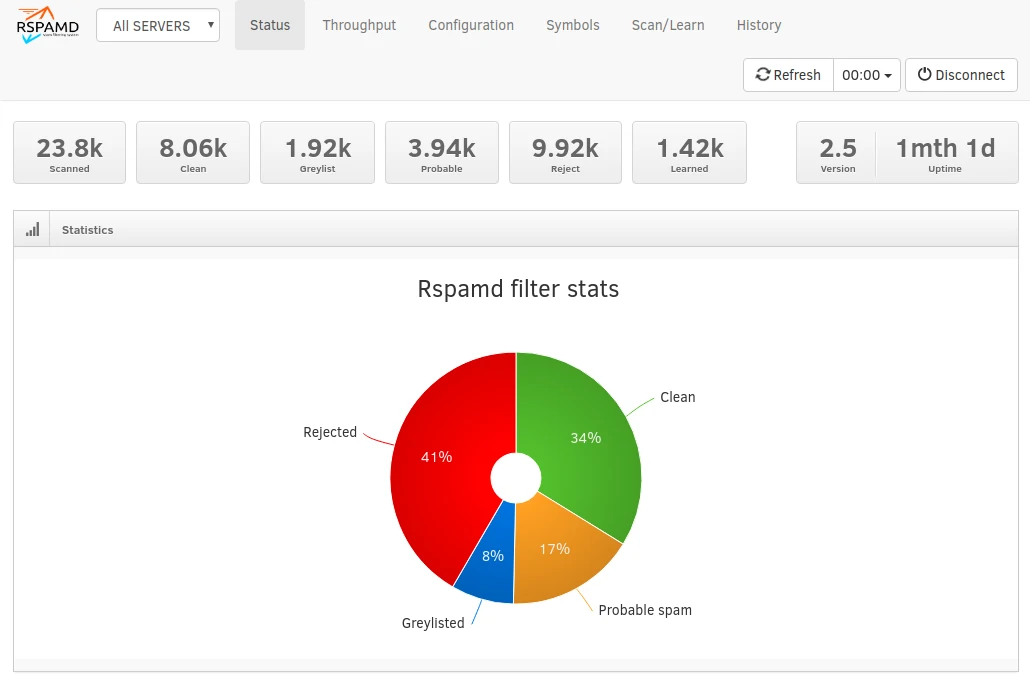Click the Learned counter tile
Screen dimensions: 1030x679
click(689, 152)
